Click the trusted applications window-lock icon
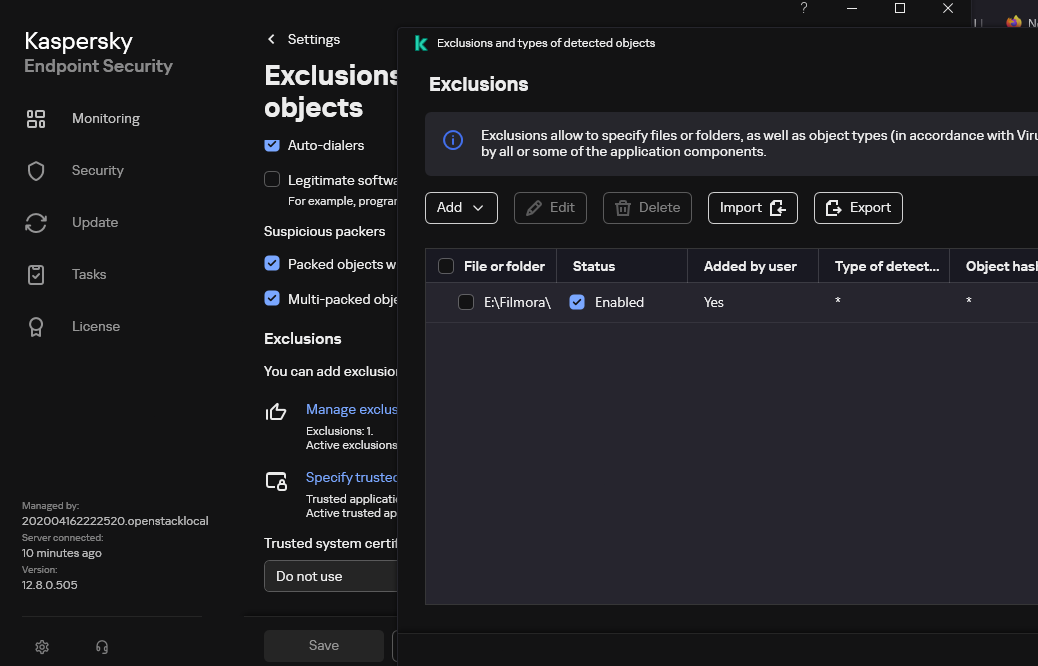 tap(276, 481)
